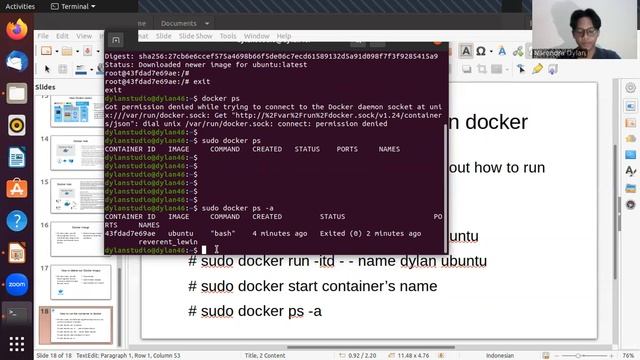Screen dimensions: 640x360
Task: Insert special character with the Omega icon
Action: (x=481, y=51)
